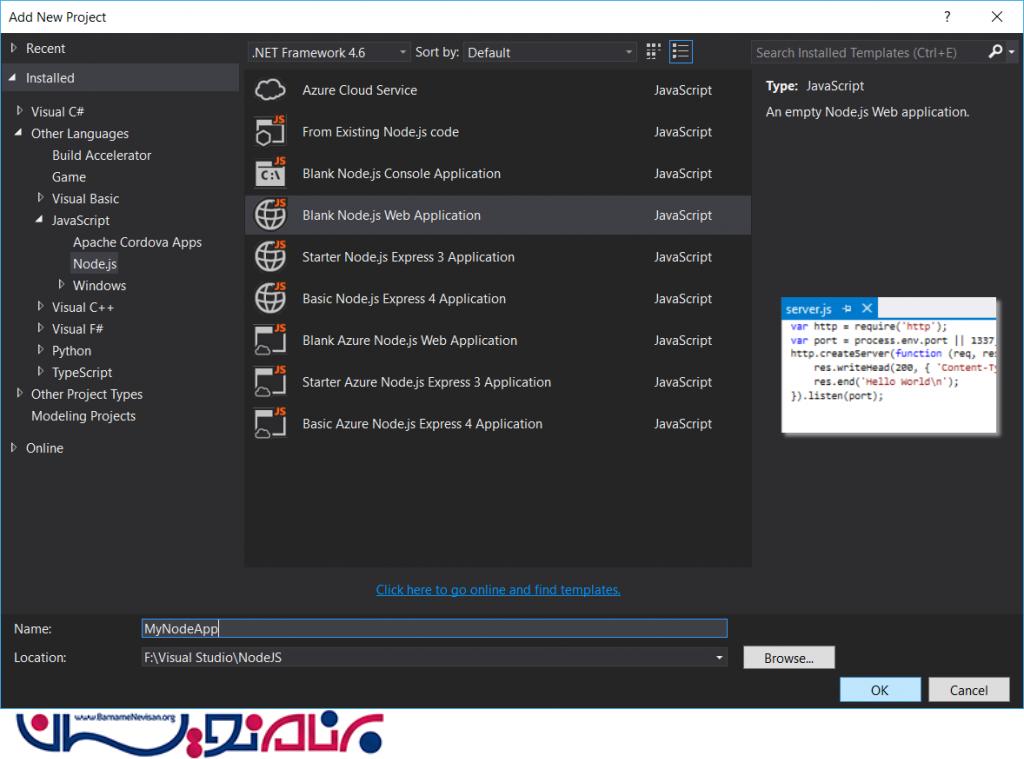Screen dimensions: 1024x759
Task: Click the Basic Azure Node.js Express 4 icon
Action: point(270,424)
